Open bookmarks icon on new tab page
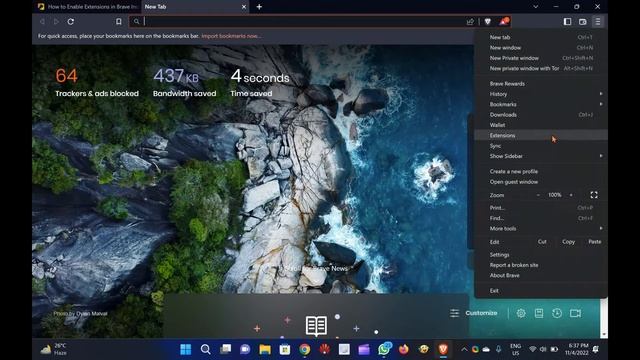The image size is (640, 360). click(539, 313)
